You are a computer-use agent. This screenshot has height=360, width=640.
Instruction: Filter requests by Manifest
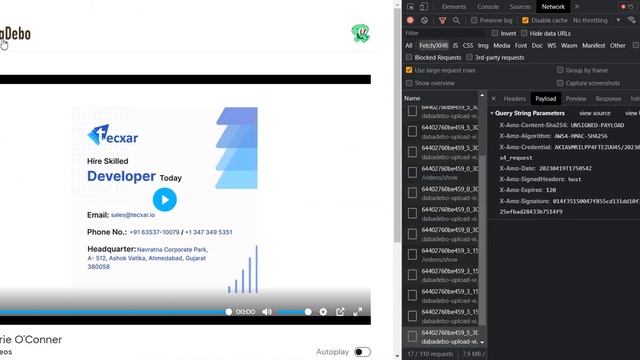coord(593,45)
